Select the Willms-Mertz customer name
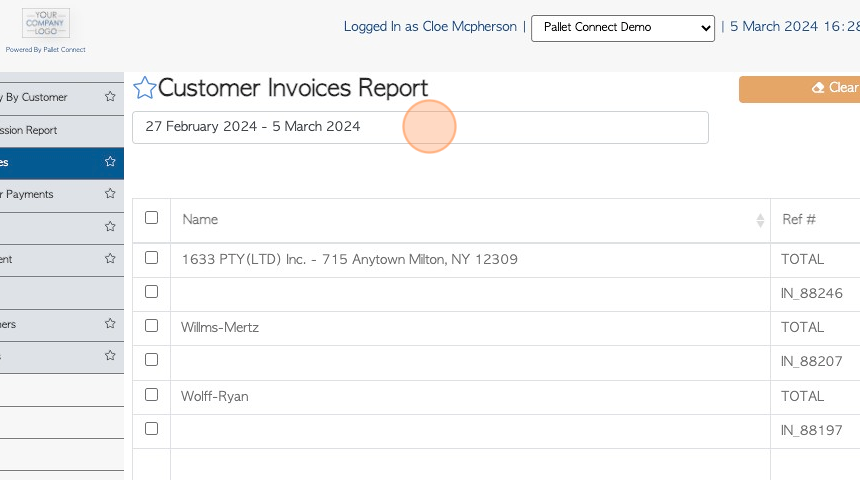The image size is (860, 480). tap(219, 327)
